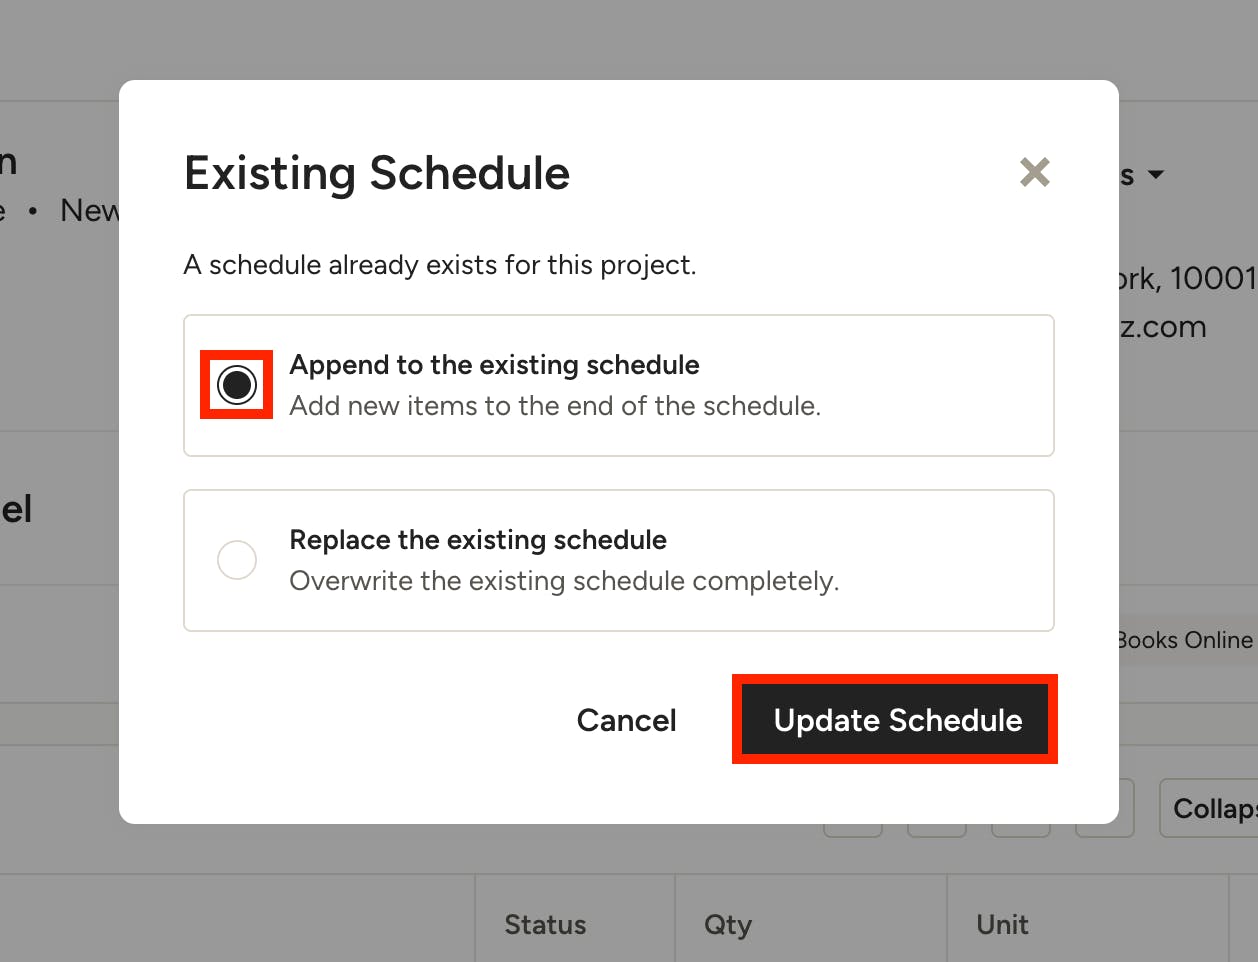Select the Append to existing schedule radio
Image resolution: width=1258 pixels, height=962 pixels.
click(x=237, y=385)
